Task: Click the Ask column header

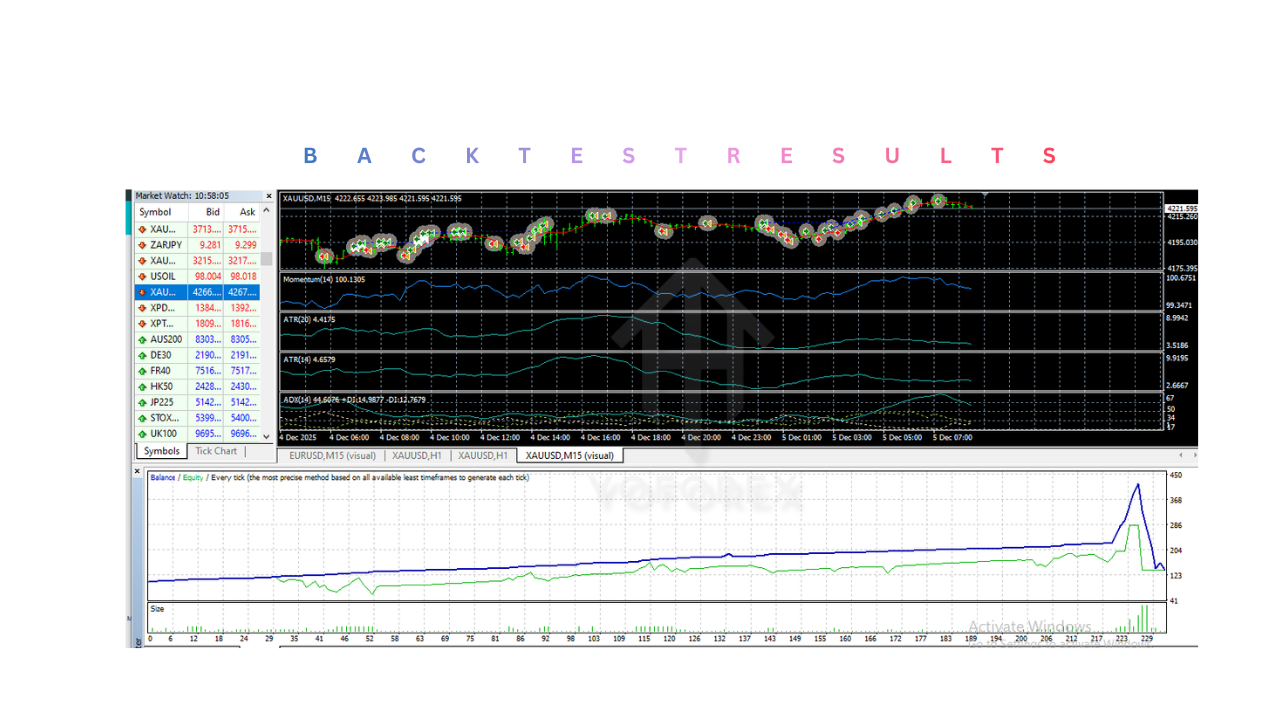Action: [x=247, y=212]
